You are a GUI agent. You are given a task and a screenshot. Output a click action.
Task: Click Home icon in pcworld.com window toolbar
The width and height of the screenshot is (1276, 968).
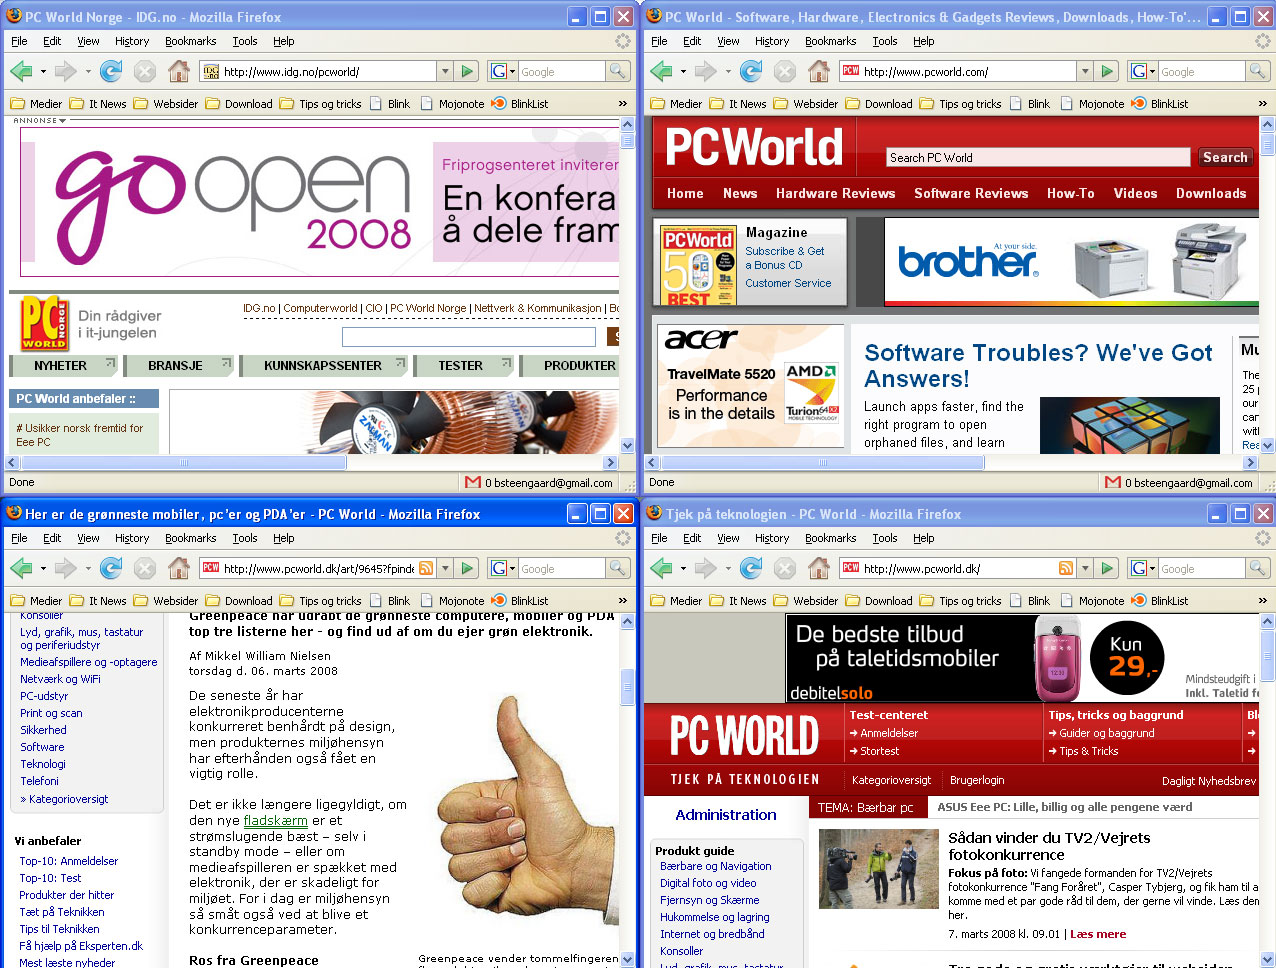click(819, 71)
